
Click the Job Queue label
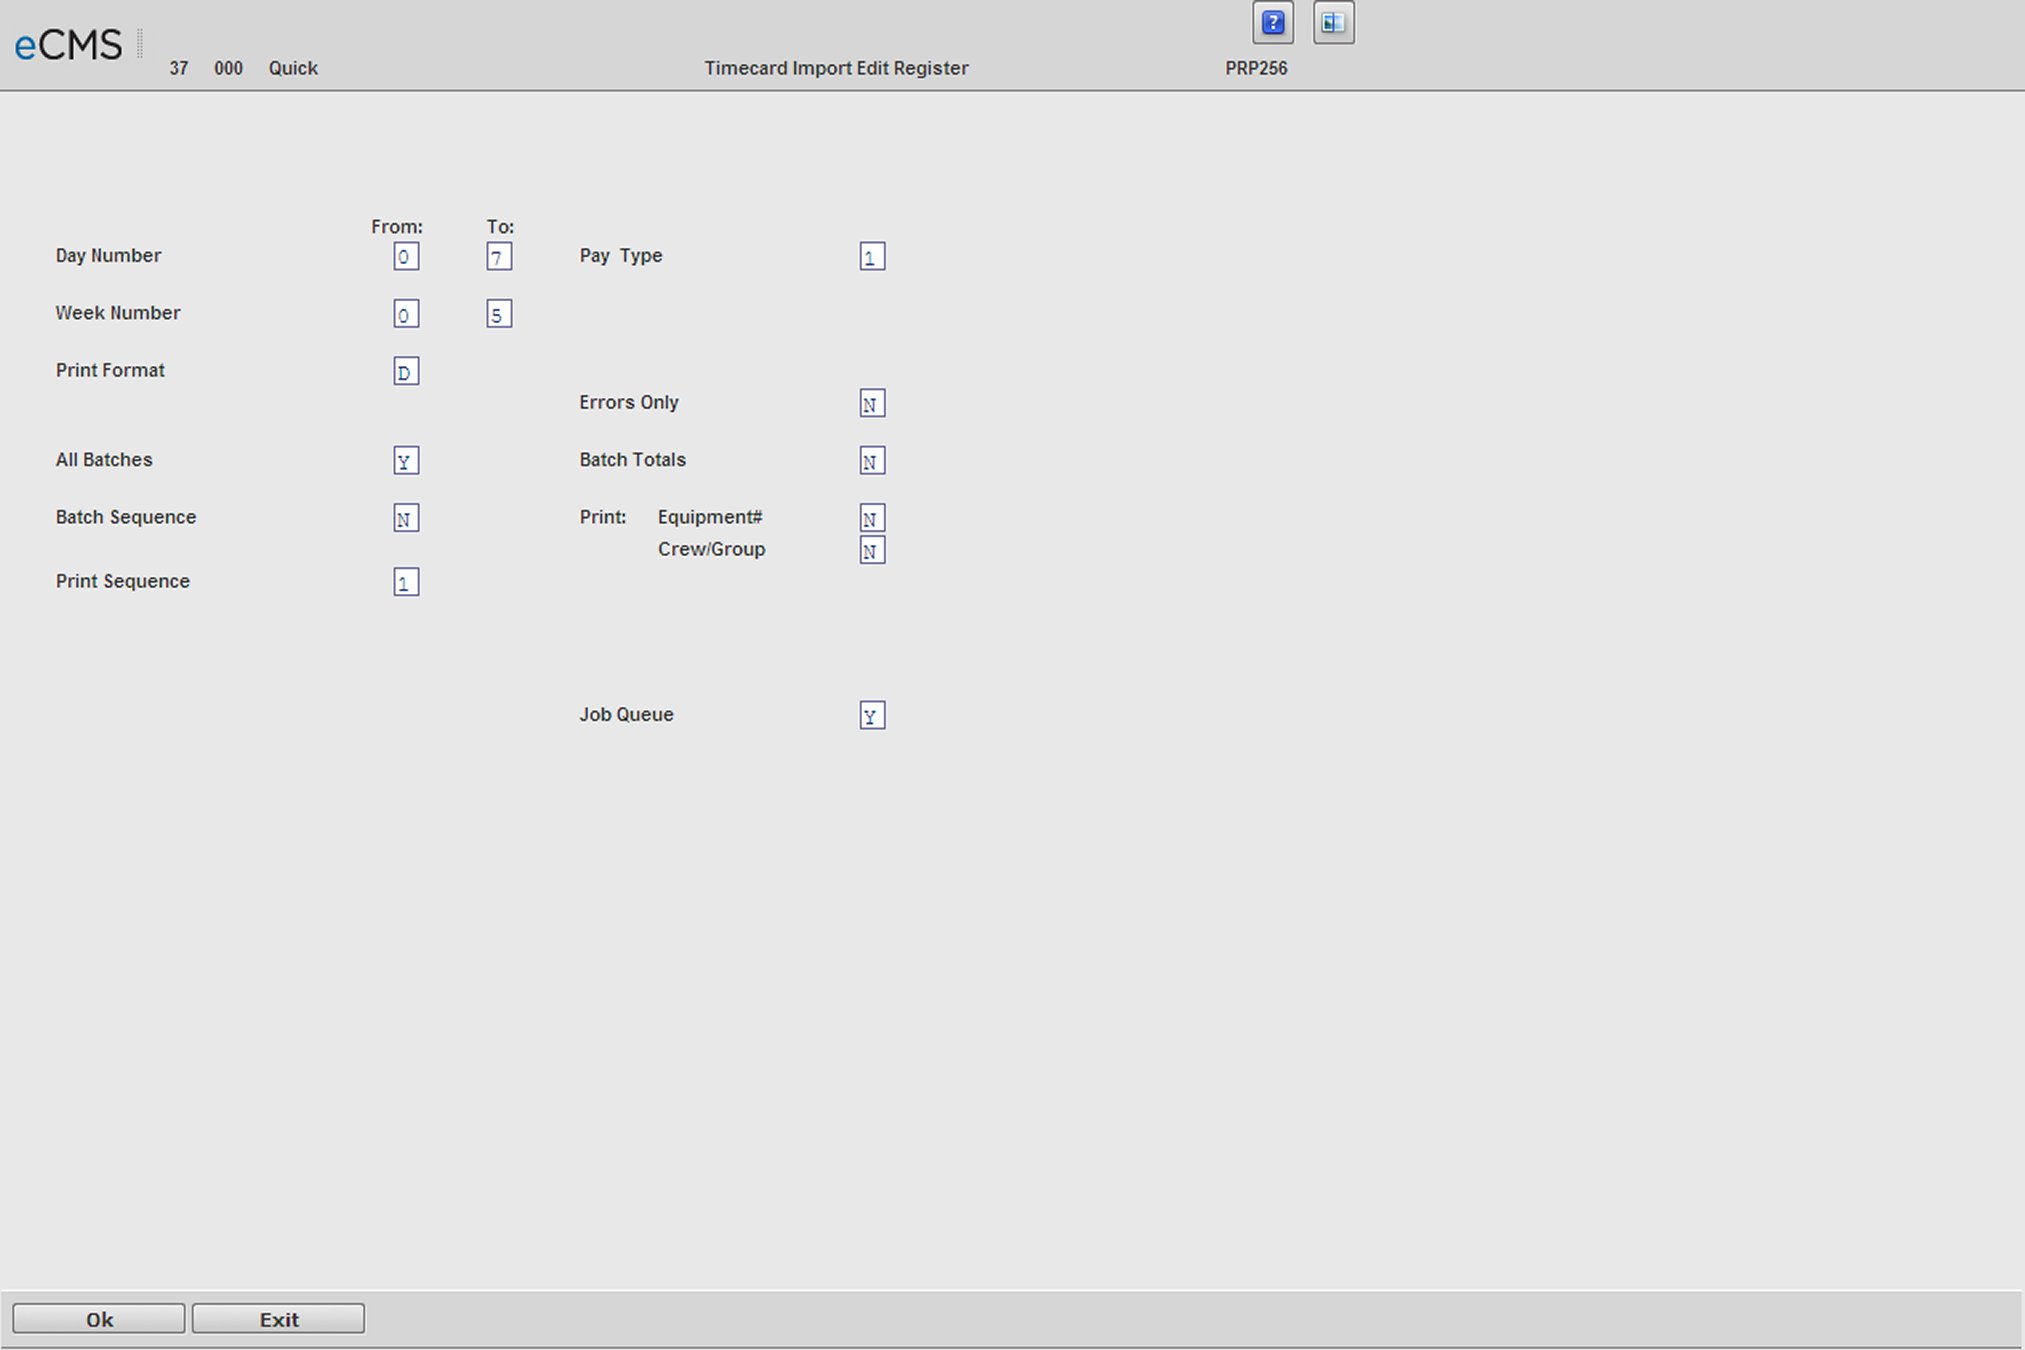point(626,714)
